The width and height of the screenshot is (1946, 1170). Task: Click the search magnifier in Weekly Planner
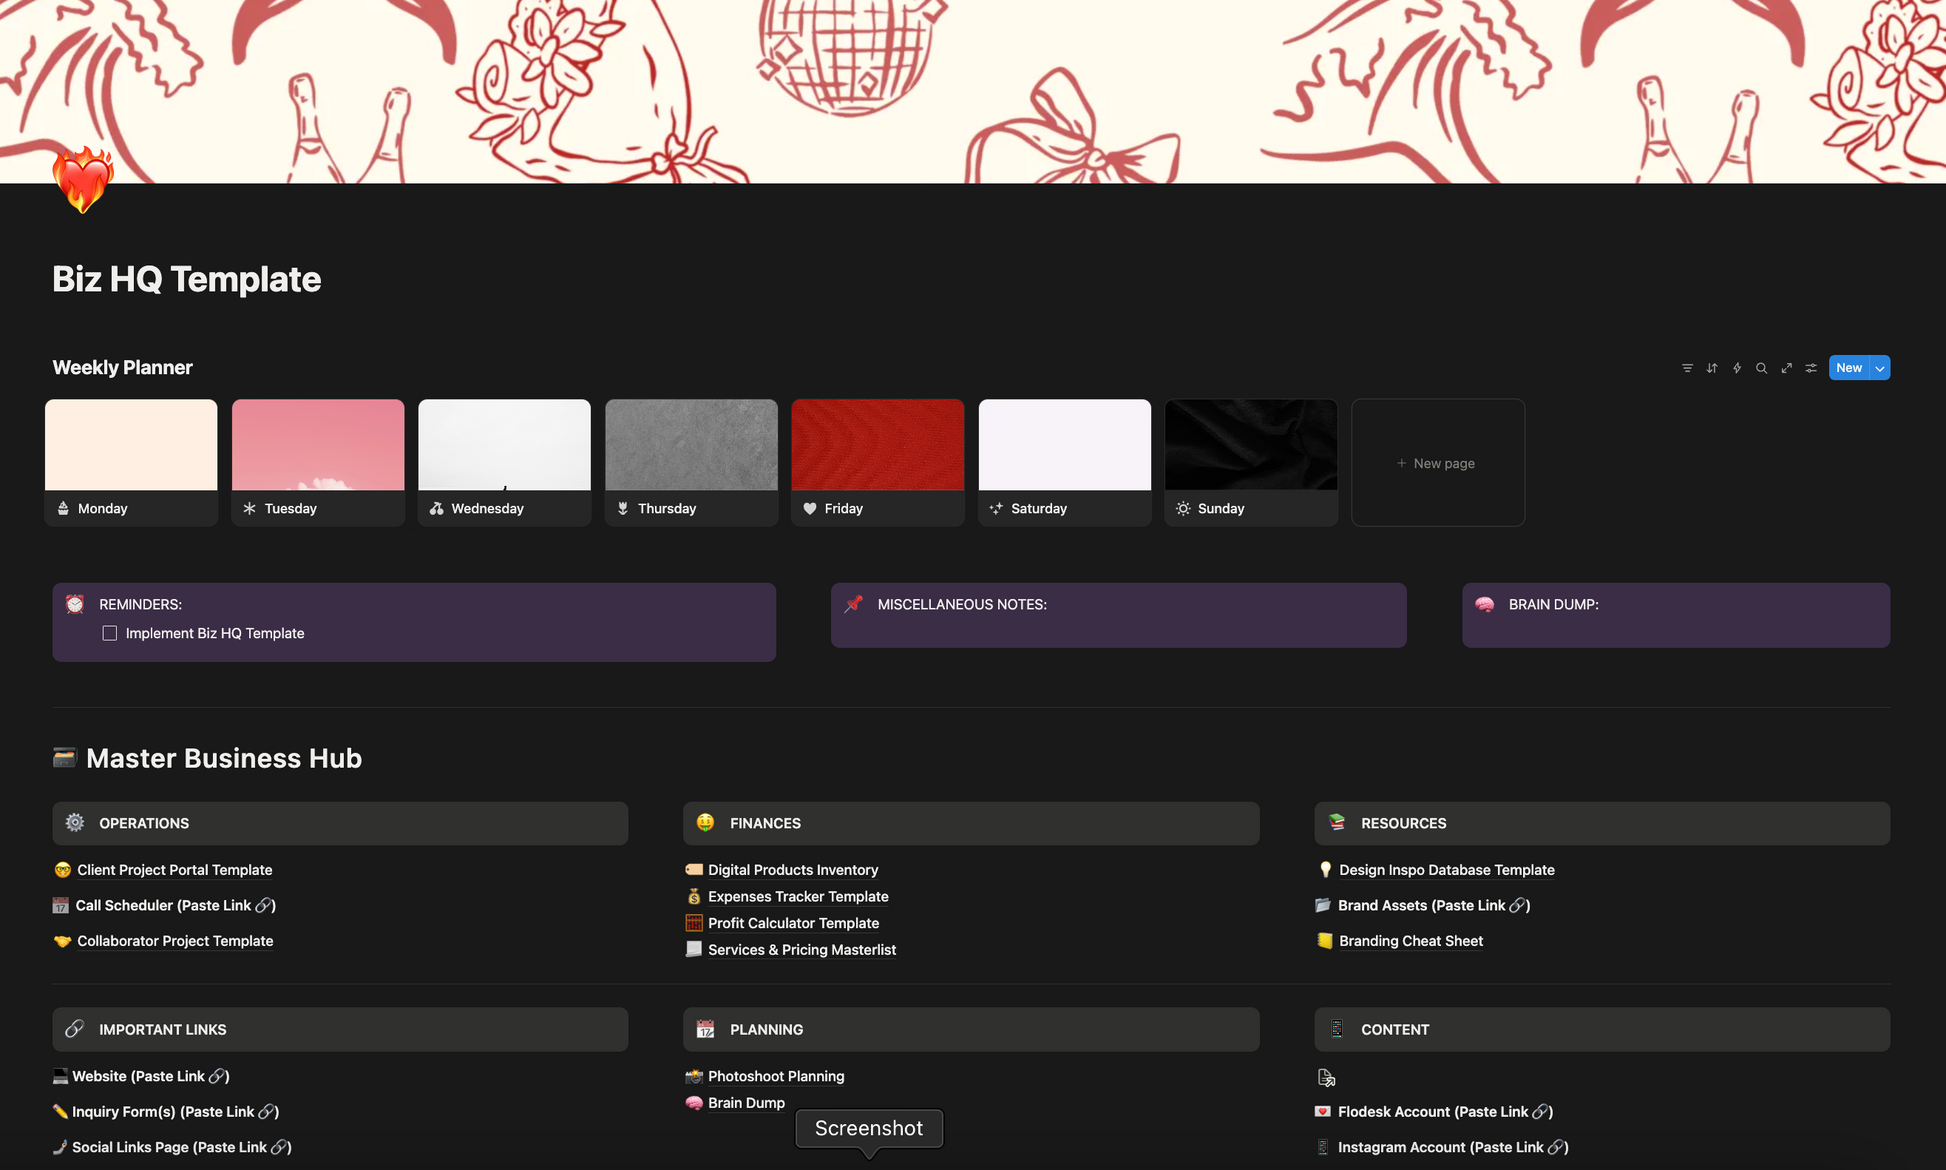[1762, 368]
